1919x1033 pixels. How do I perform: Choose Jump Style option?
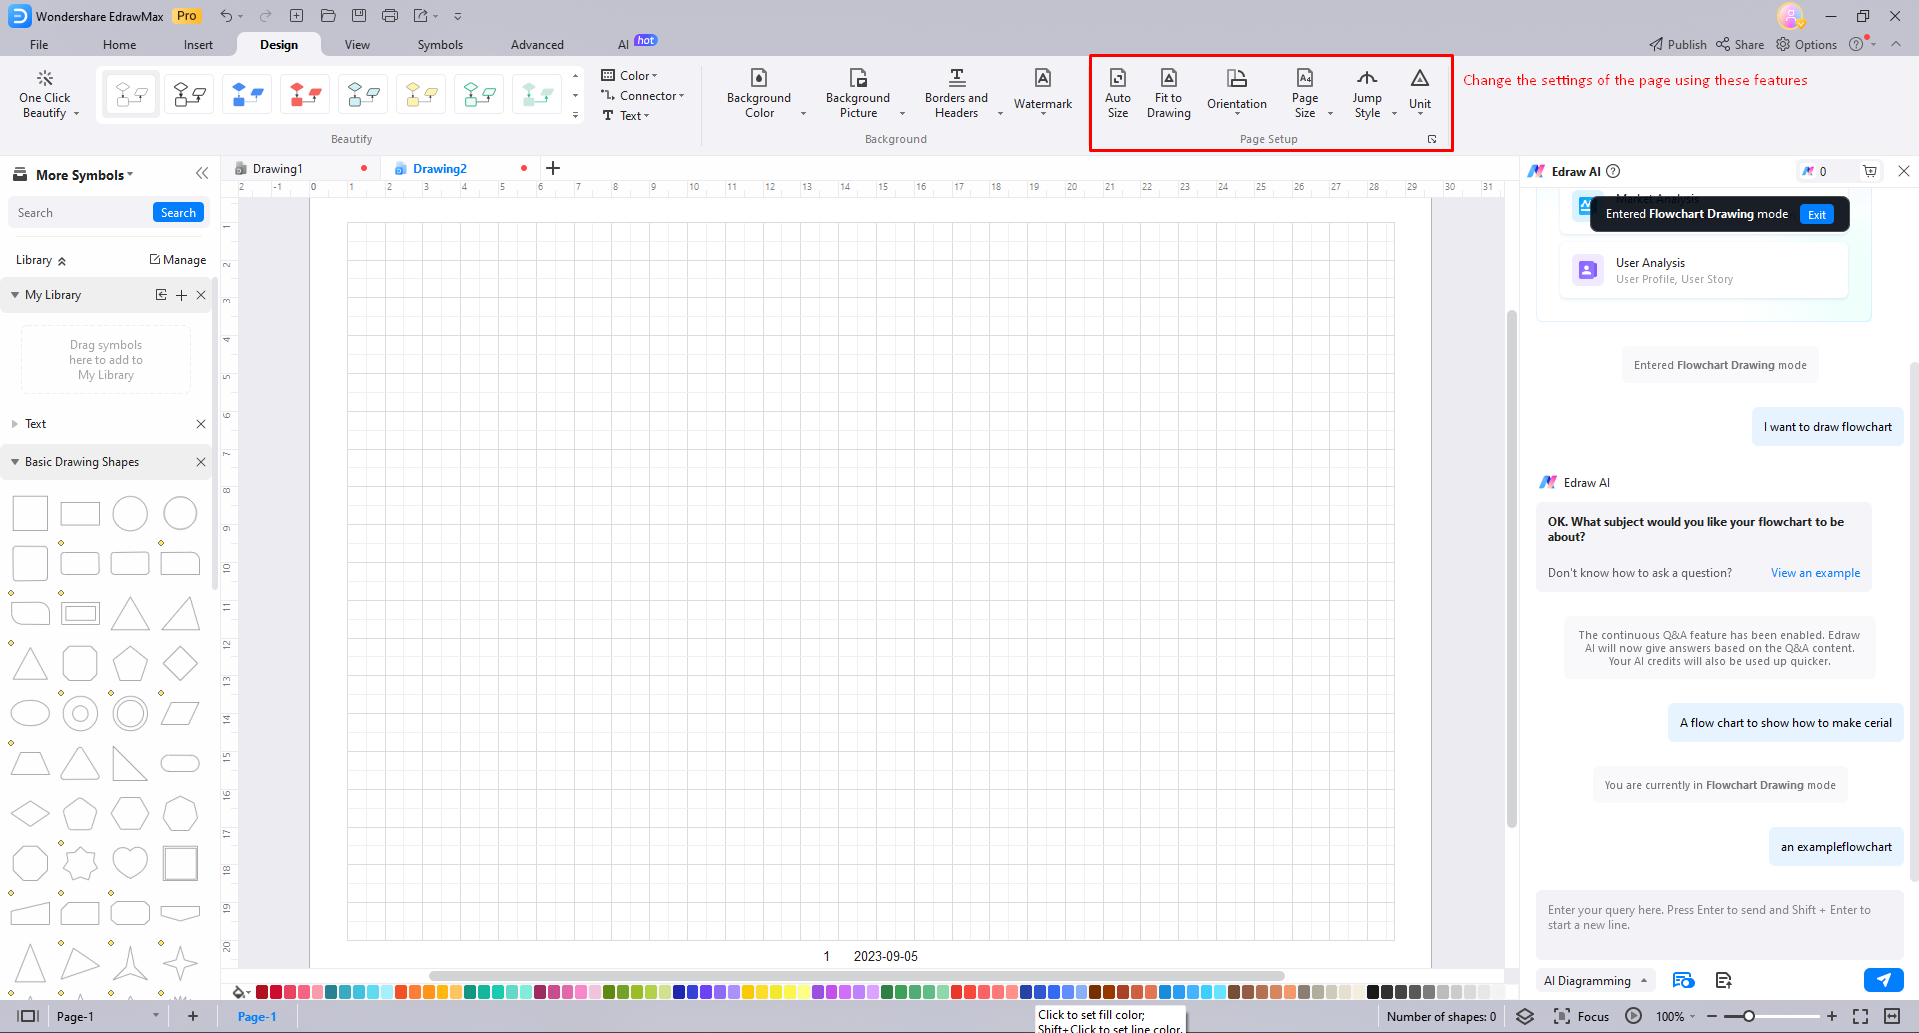tap(1367, 94)
